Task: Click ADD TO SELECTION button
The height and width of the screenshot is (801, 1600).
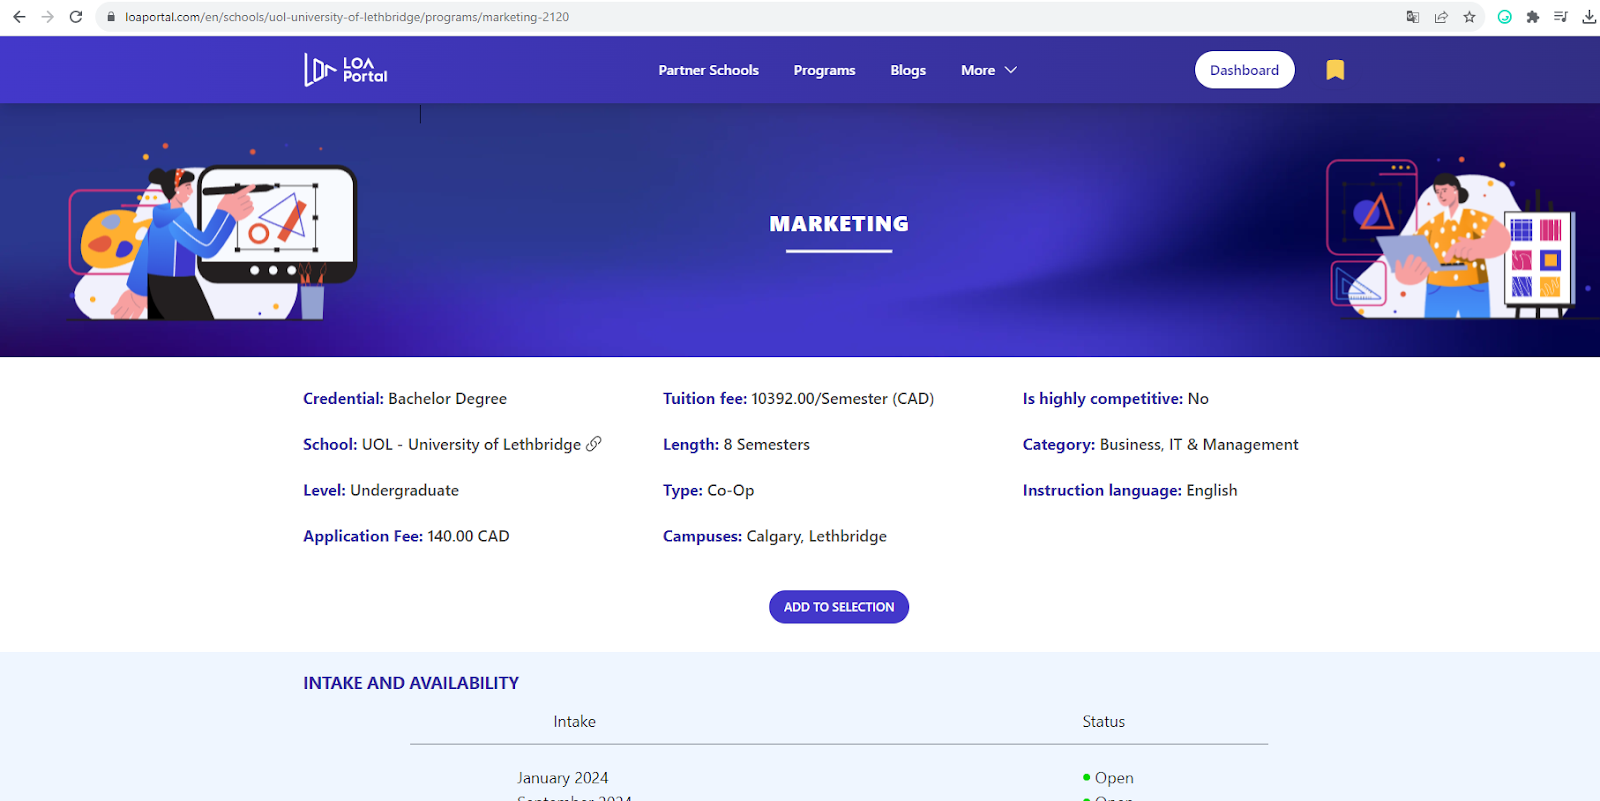Action: pos(839,607)
